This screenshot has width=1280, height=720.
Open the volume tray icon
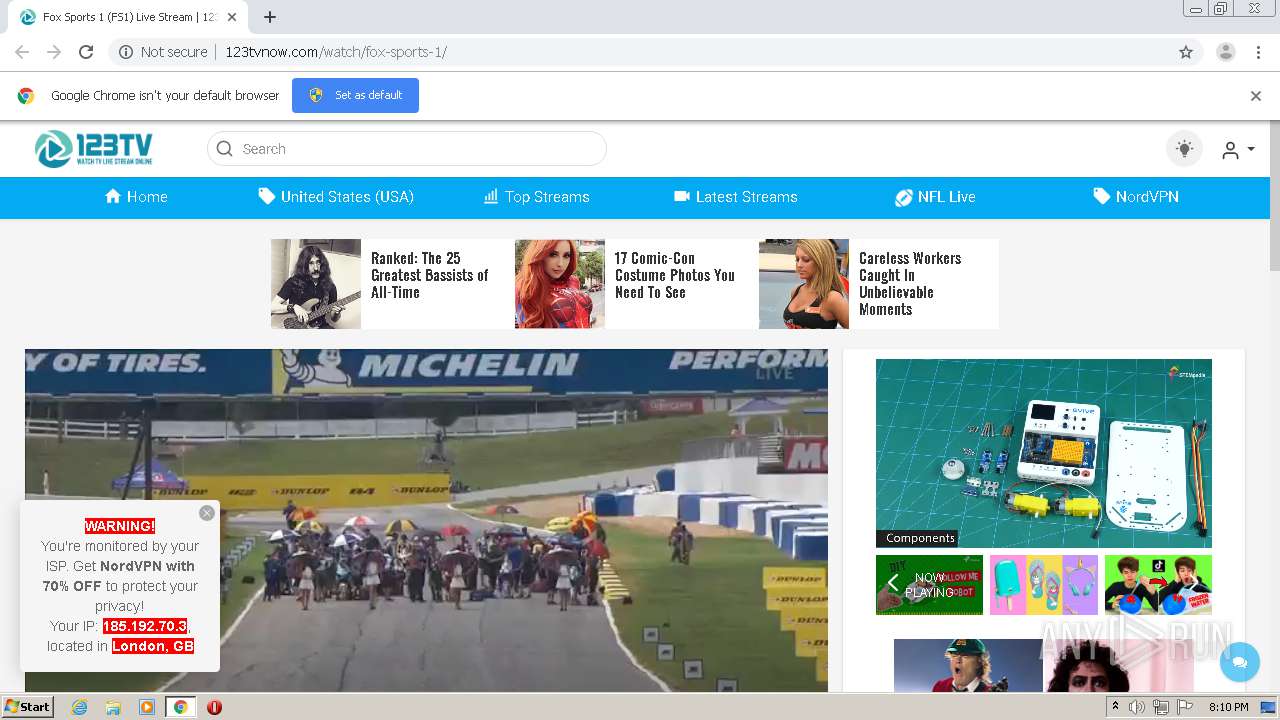pos(1137,707)
